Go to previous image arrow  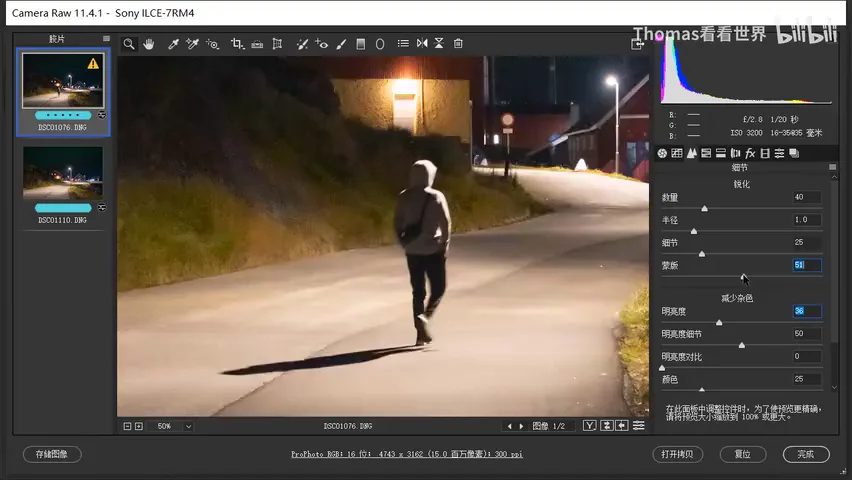509,426
